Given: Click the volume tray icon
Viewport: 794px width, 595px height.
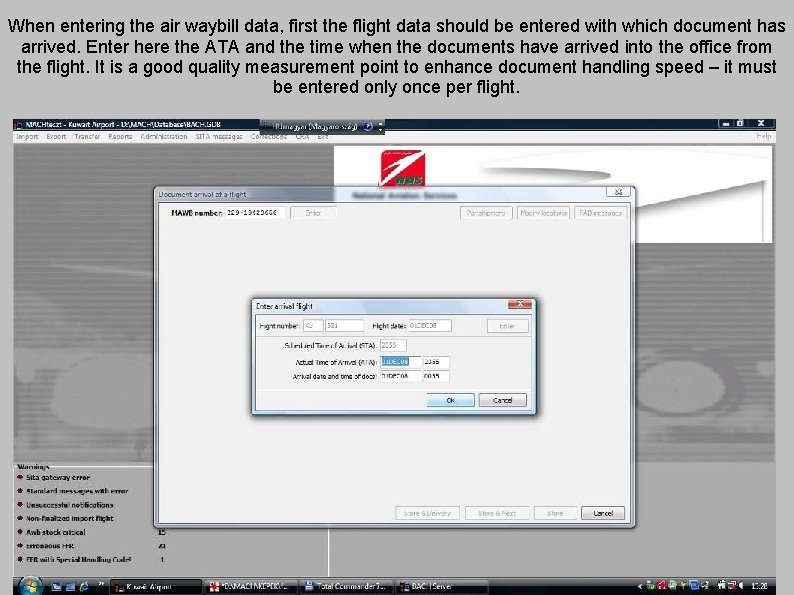Looking at the screenshot, I should click(742, 586).
